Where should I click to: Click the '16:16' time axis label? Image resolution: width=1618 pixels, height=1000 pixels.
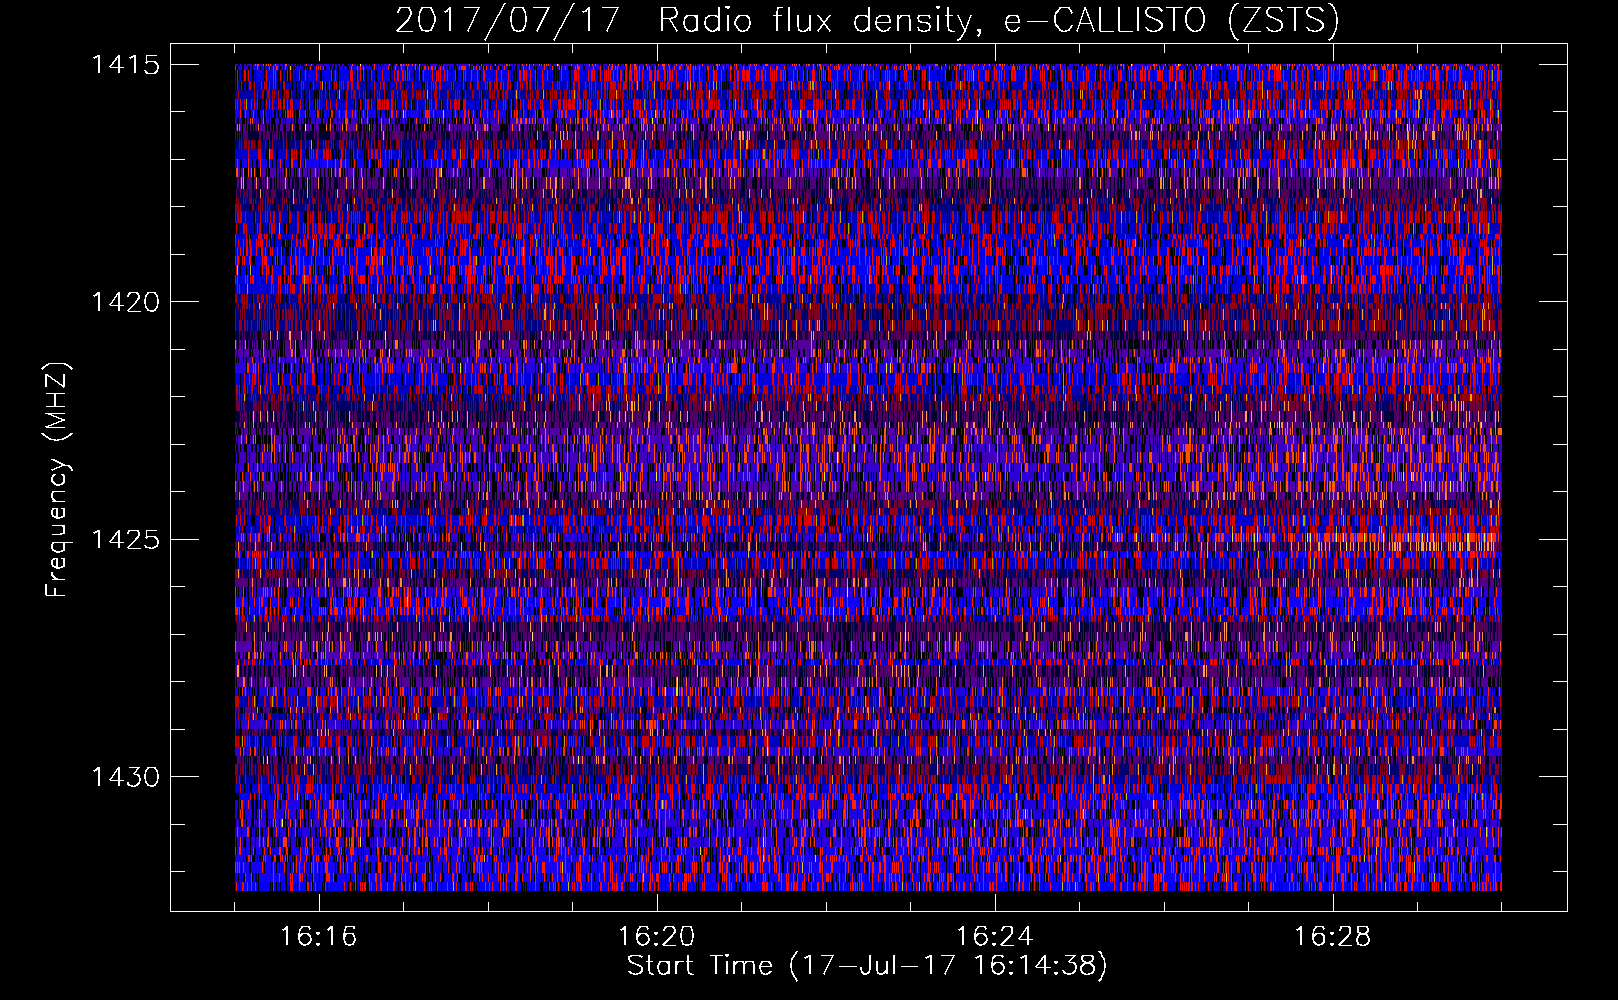[318, 937]
